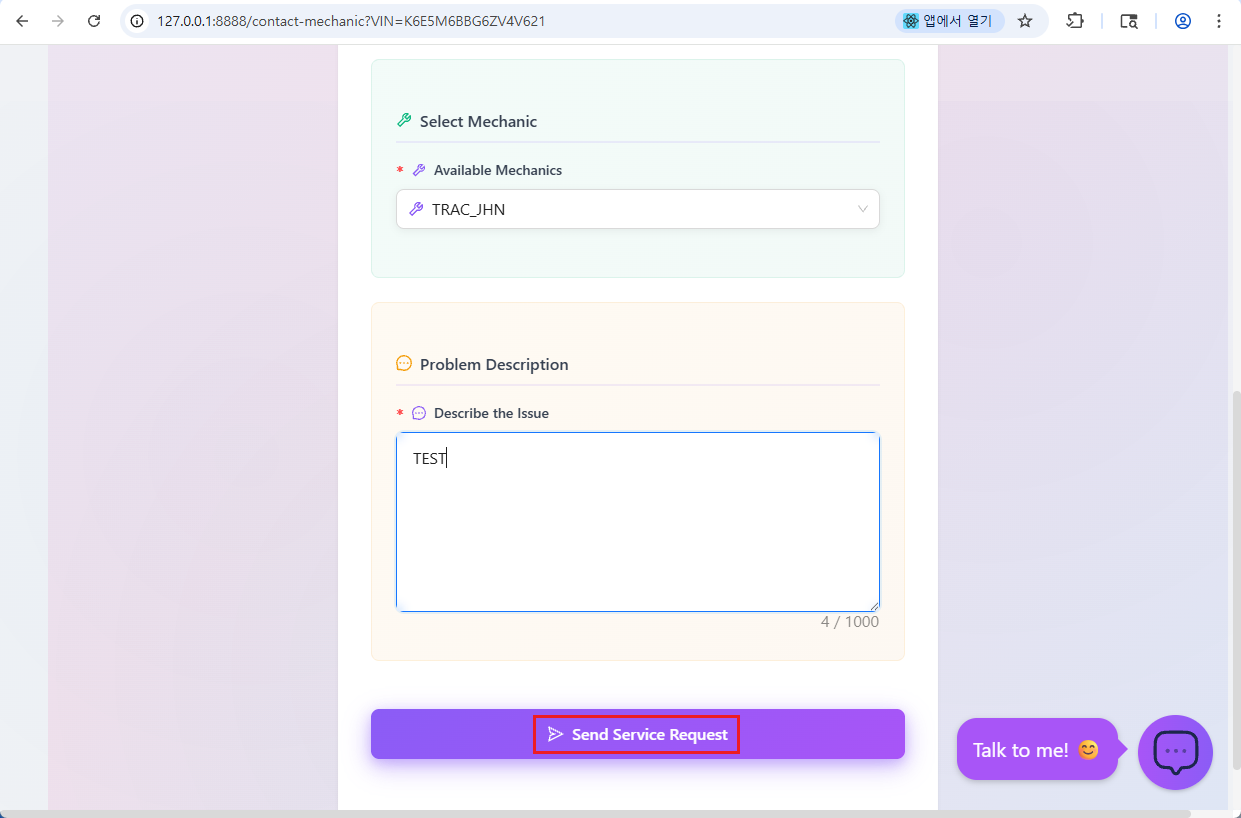The height and width of the screenshot is (818, 1241).
Task: Click the "Problem Description" heading
Action: (494, 364)
